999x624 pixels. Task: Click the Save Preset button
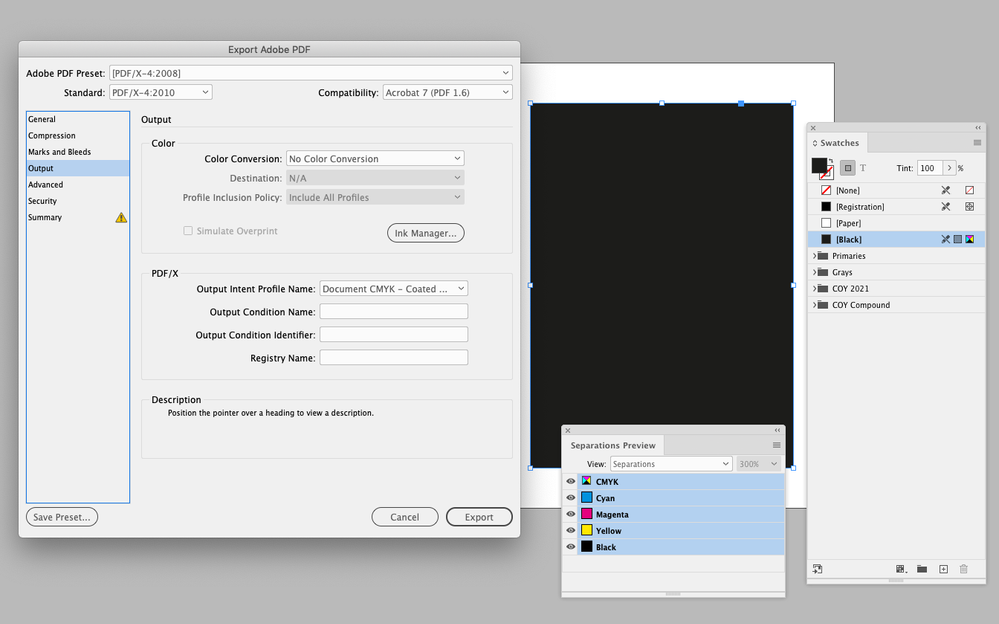click(62, 517)
